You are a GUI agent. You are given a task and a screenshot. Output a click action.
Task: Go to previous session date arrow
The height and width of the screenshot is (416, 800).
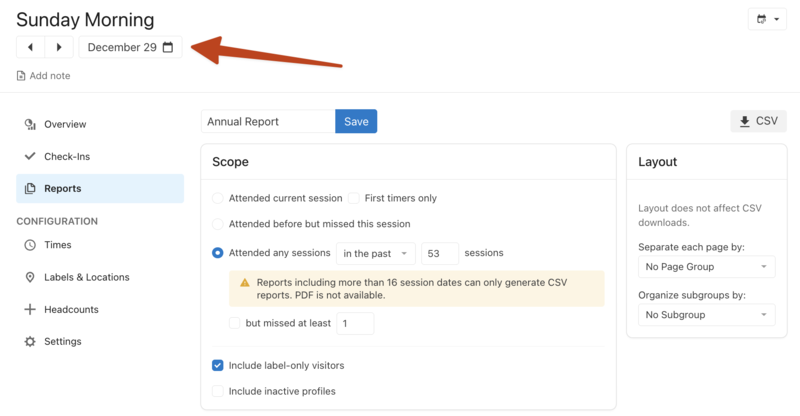(x=31, y=47)
